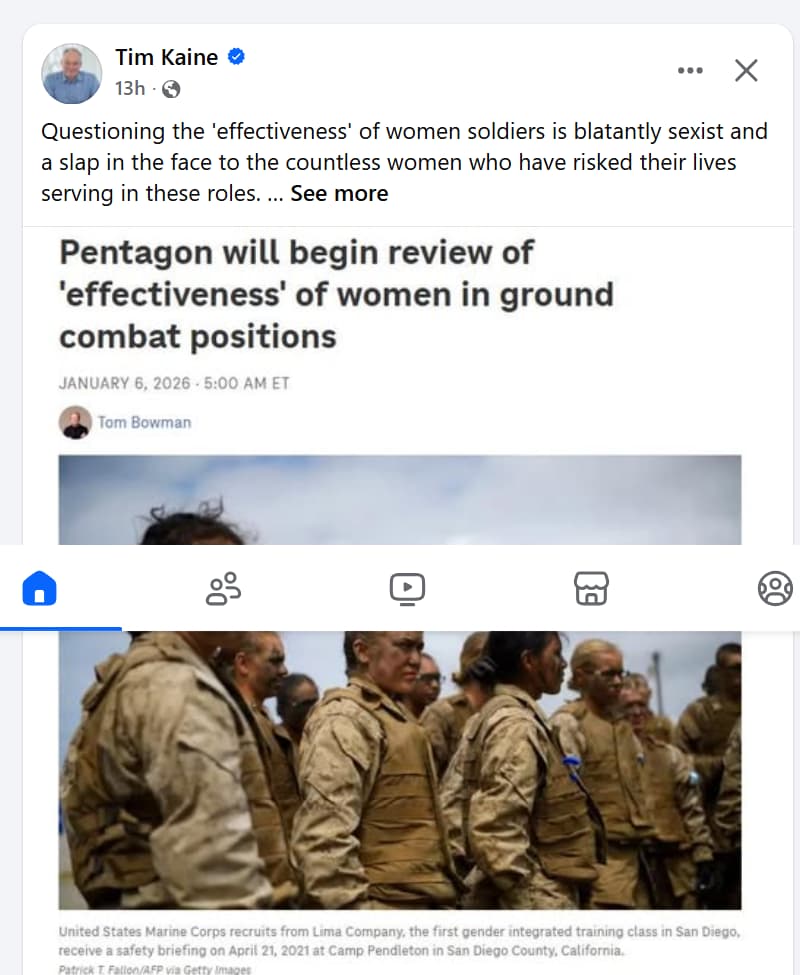Click the photo caption about Lima Company
This screenshot has height=975, width=800.
399,941
